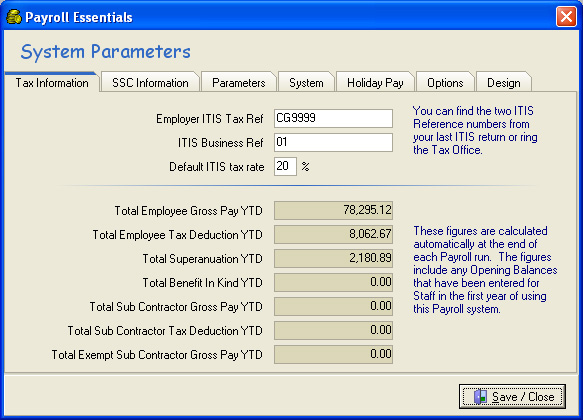Click the Save / Close button
This screenshot has width=583, height=420.
point(512,397)
